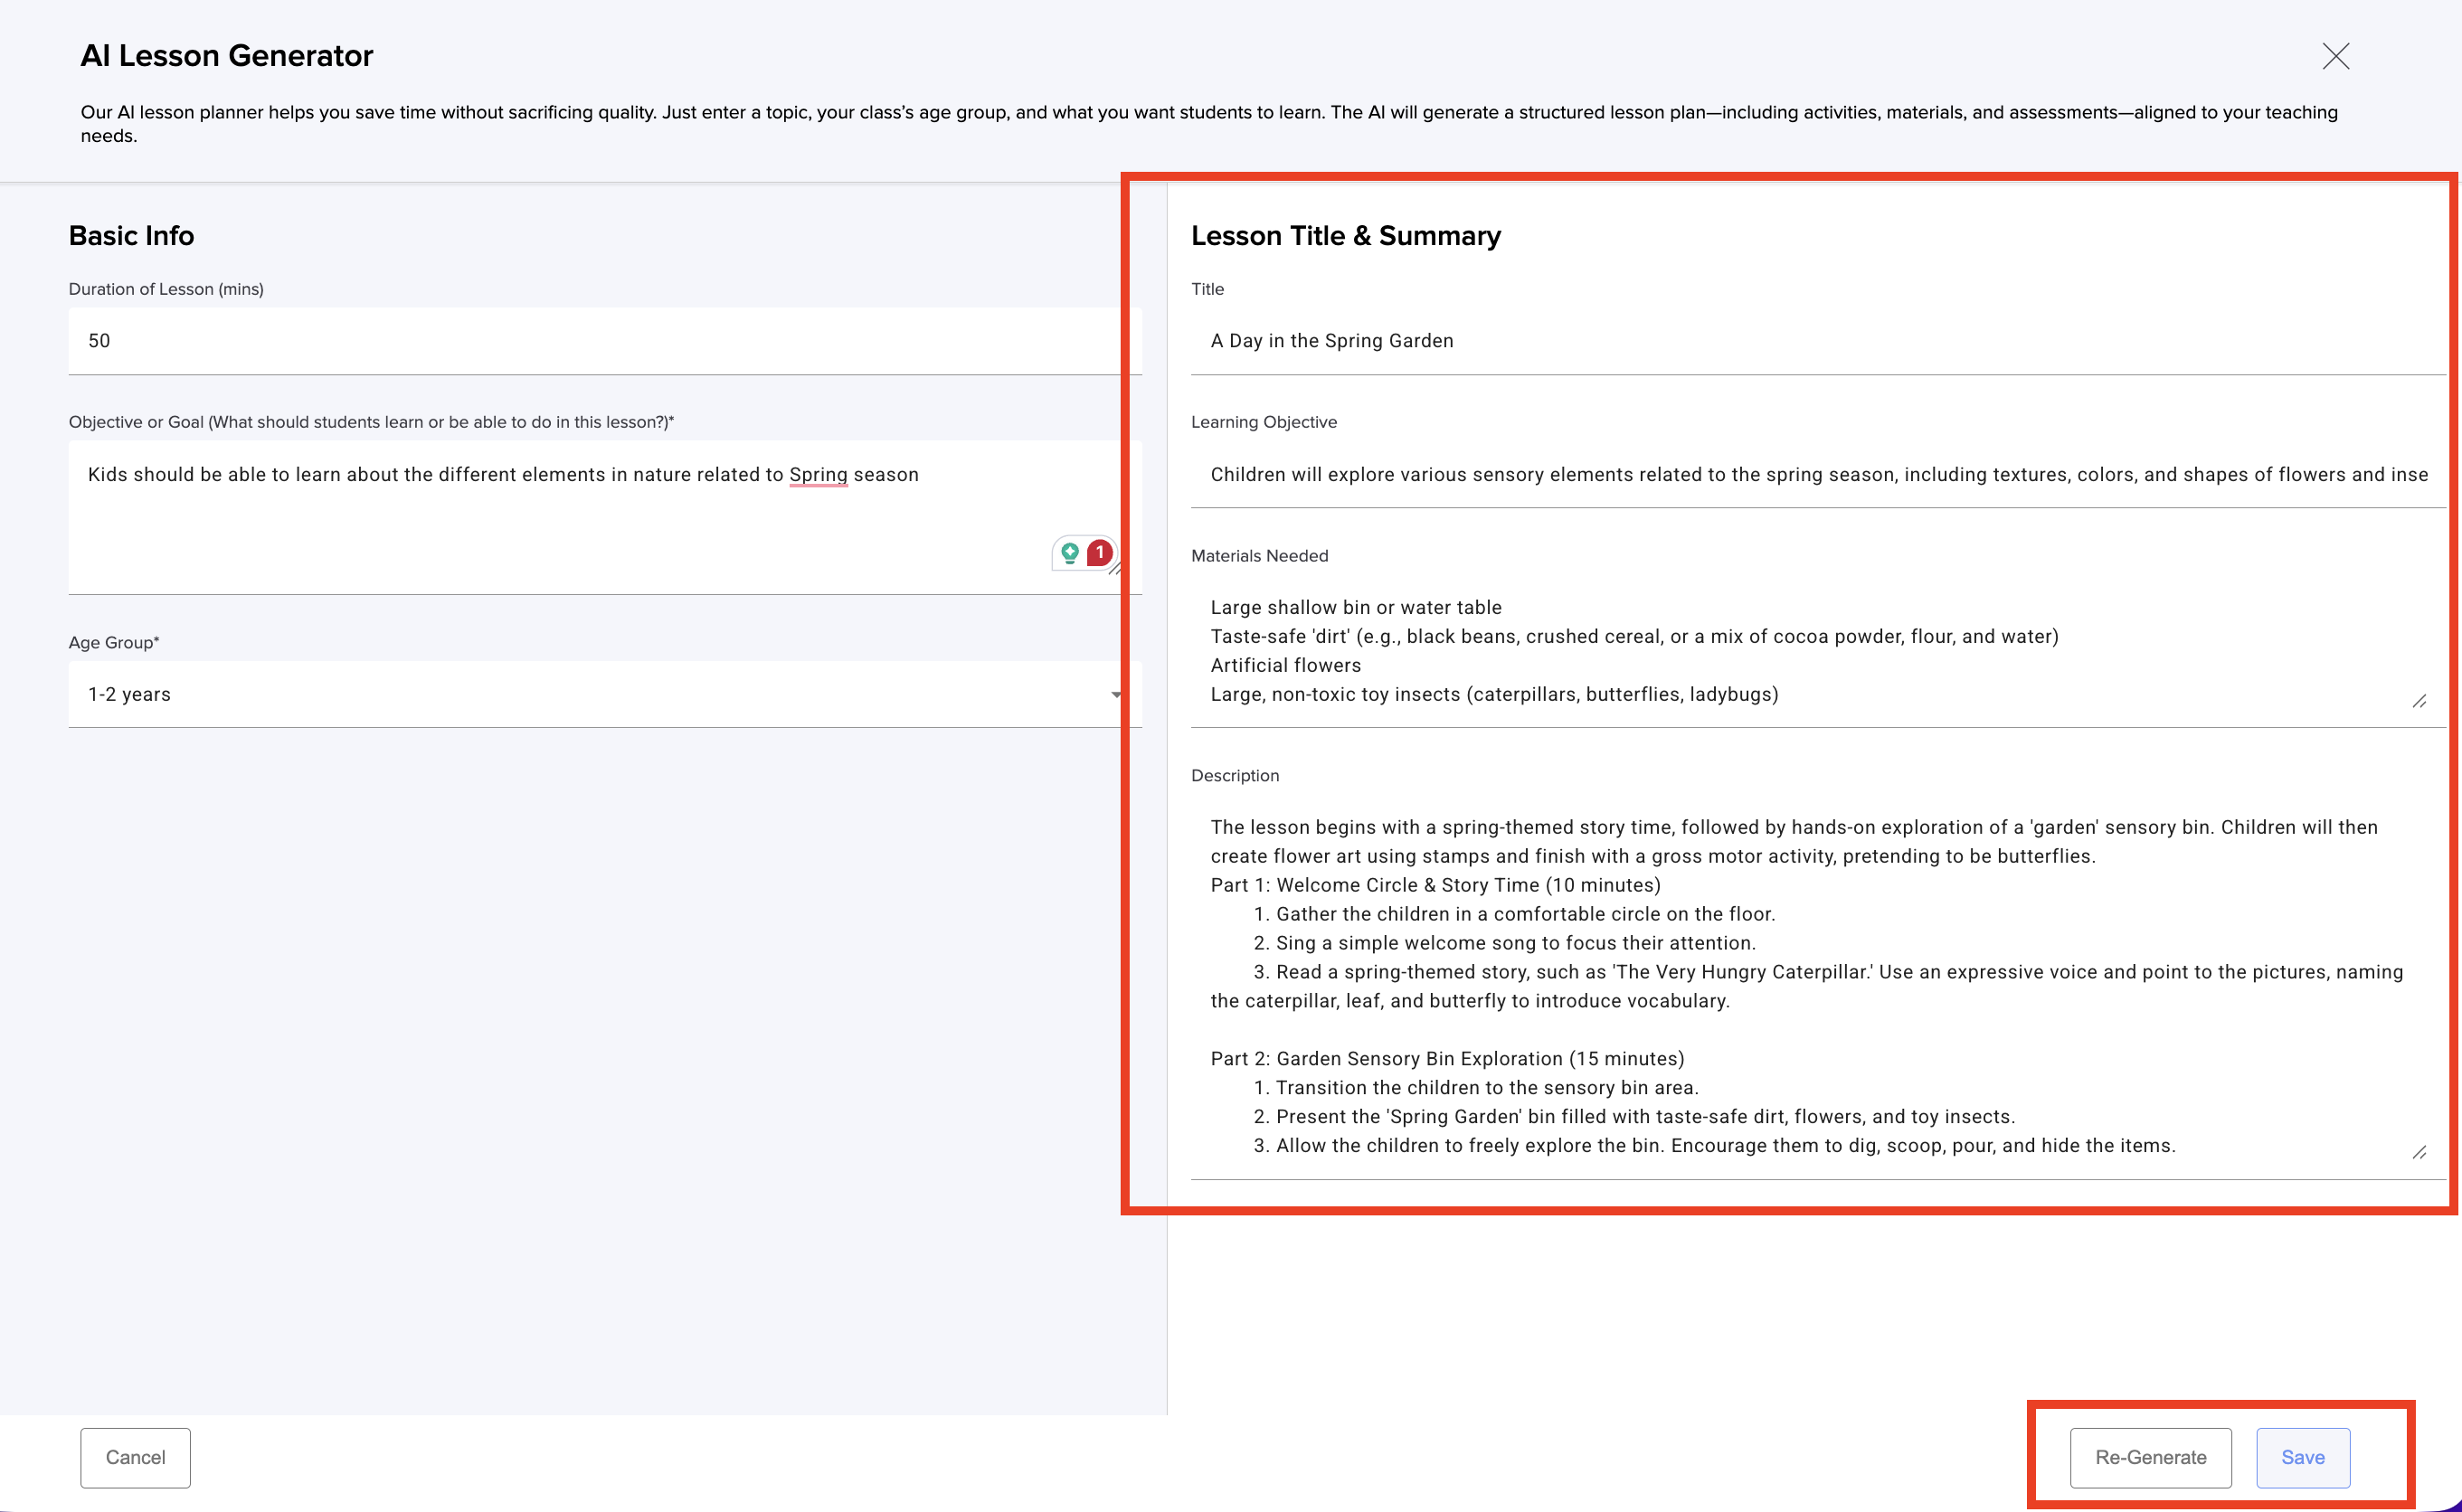Save the generated lesson plan
This screenshot has height=1512, width=2462.
click(x=2302, y=1457)
